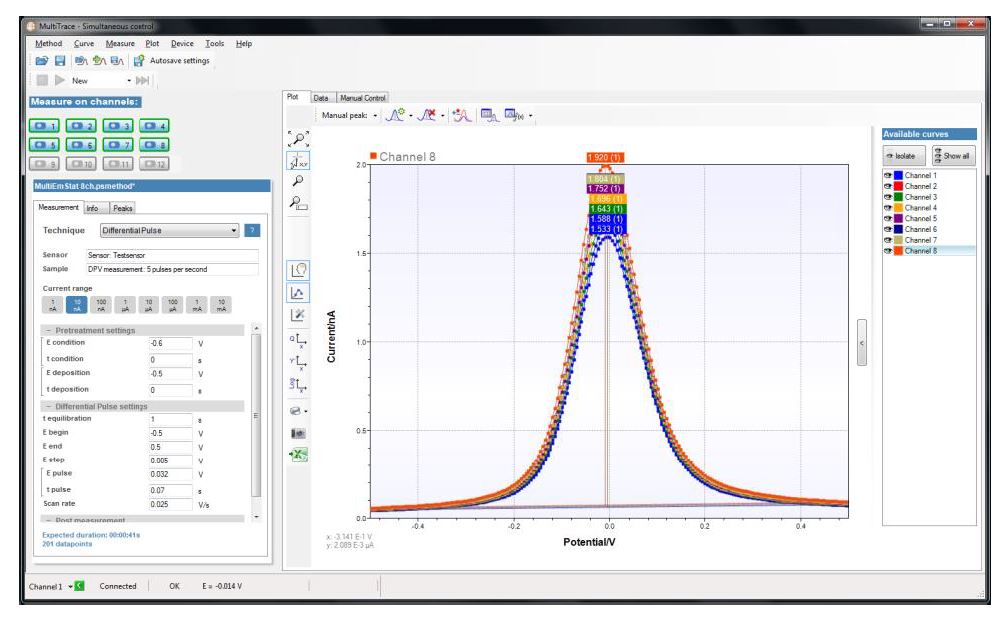1007x620 pixels.
Task: Click the settings panel vertical scrollbar
Action: coord(256,415)
